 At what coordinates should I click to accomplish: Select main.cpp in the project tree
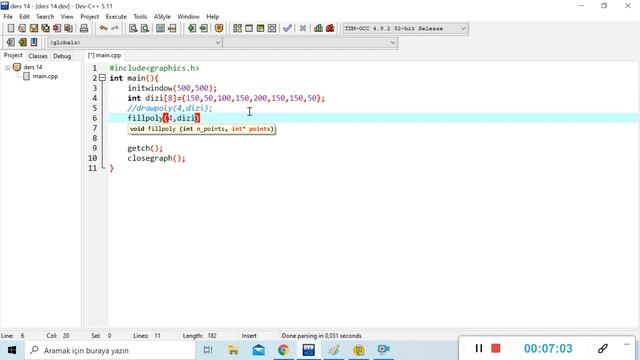(x=45, y=76)
